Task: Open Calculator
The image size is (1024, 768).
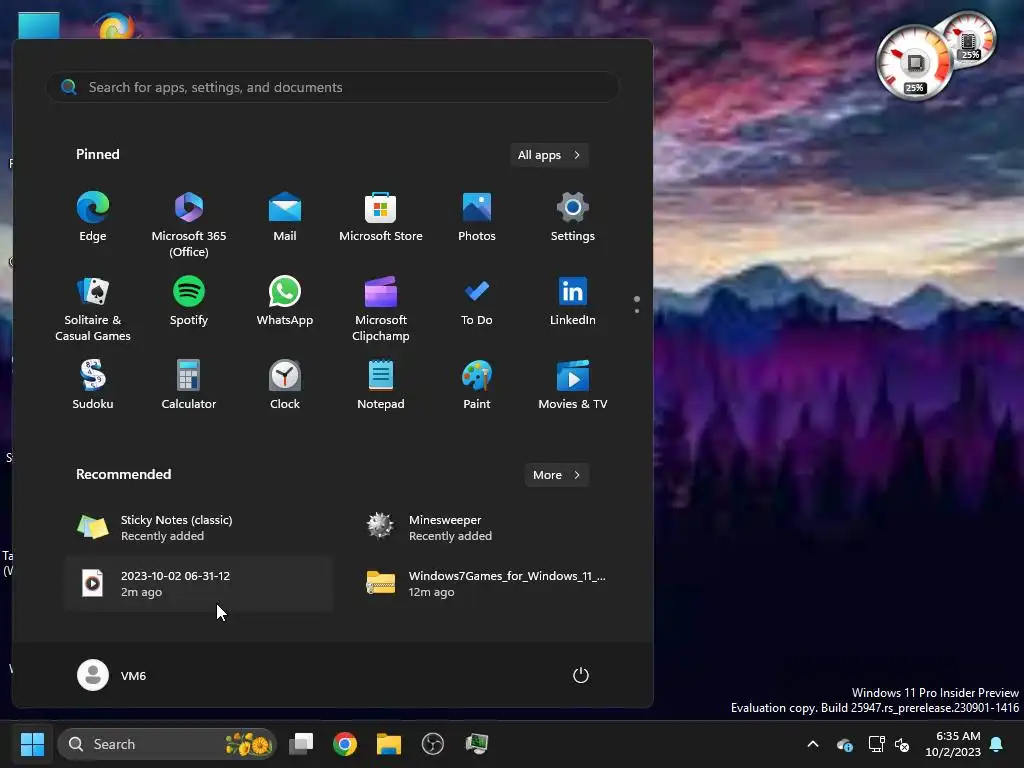Action: pyautogui.click(x=189, y=385)
